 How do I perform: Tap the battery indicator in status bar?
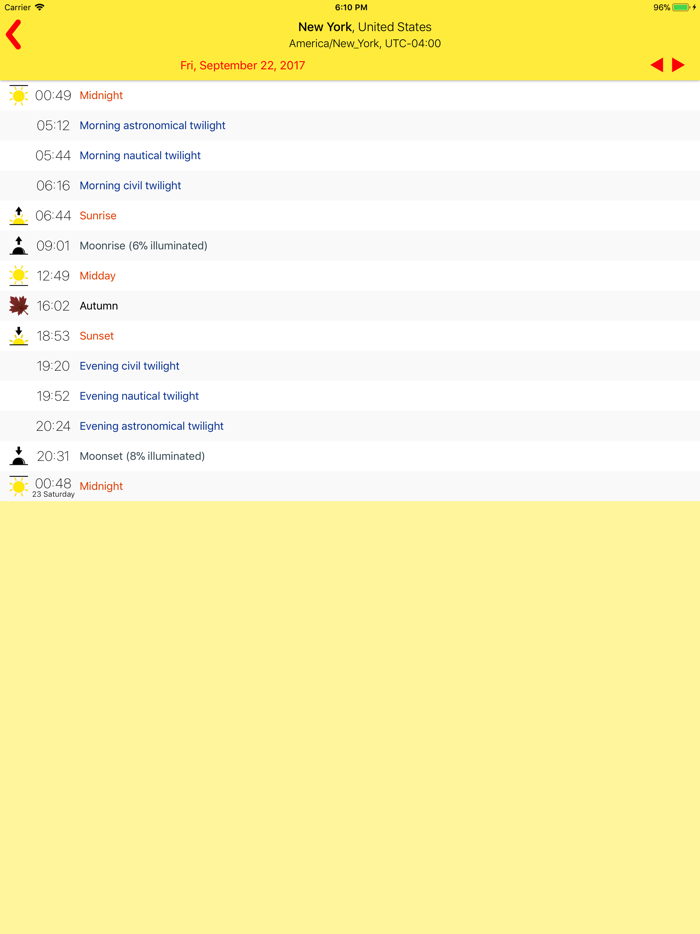coord(681,8)
